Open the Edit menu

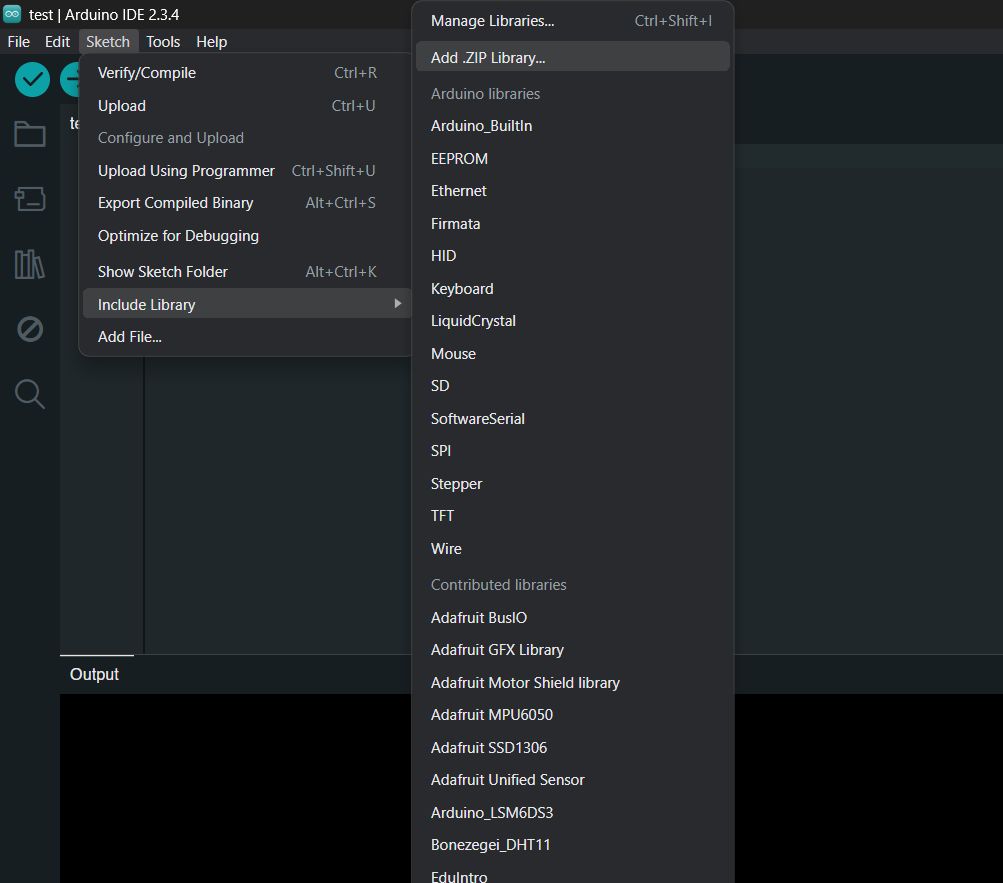point(57,42)
